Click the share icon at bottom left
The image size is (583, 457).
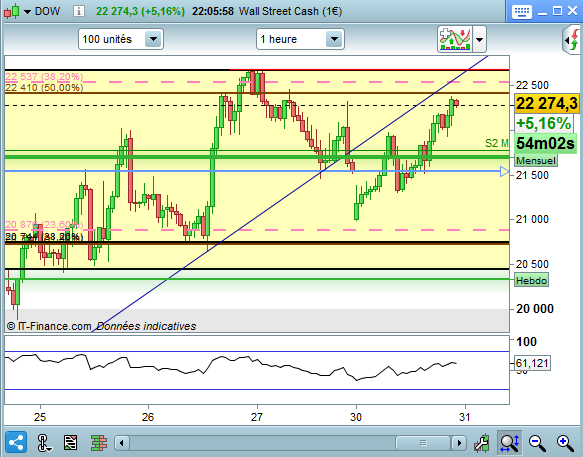pyautogui.click(x=15, y=442)
